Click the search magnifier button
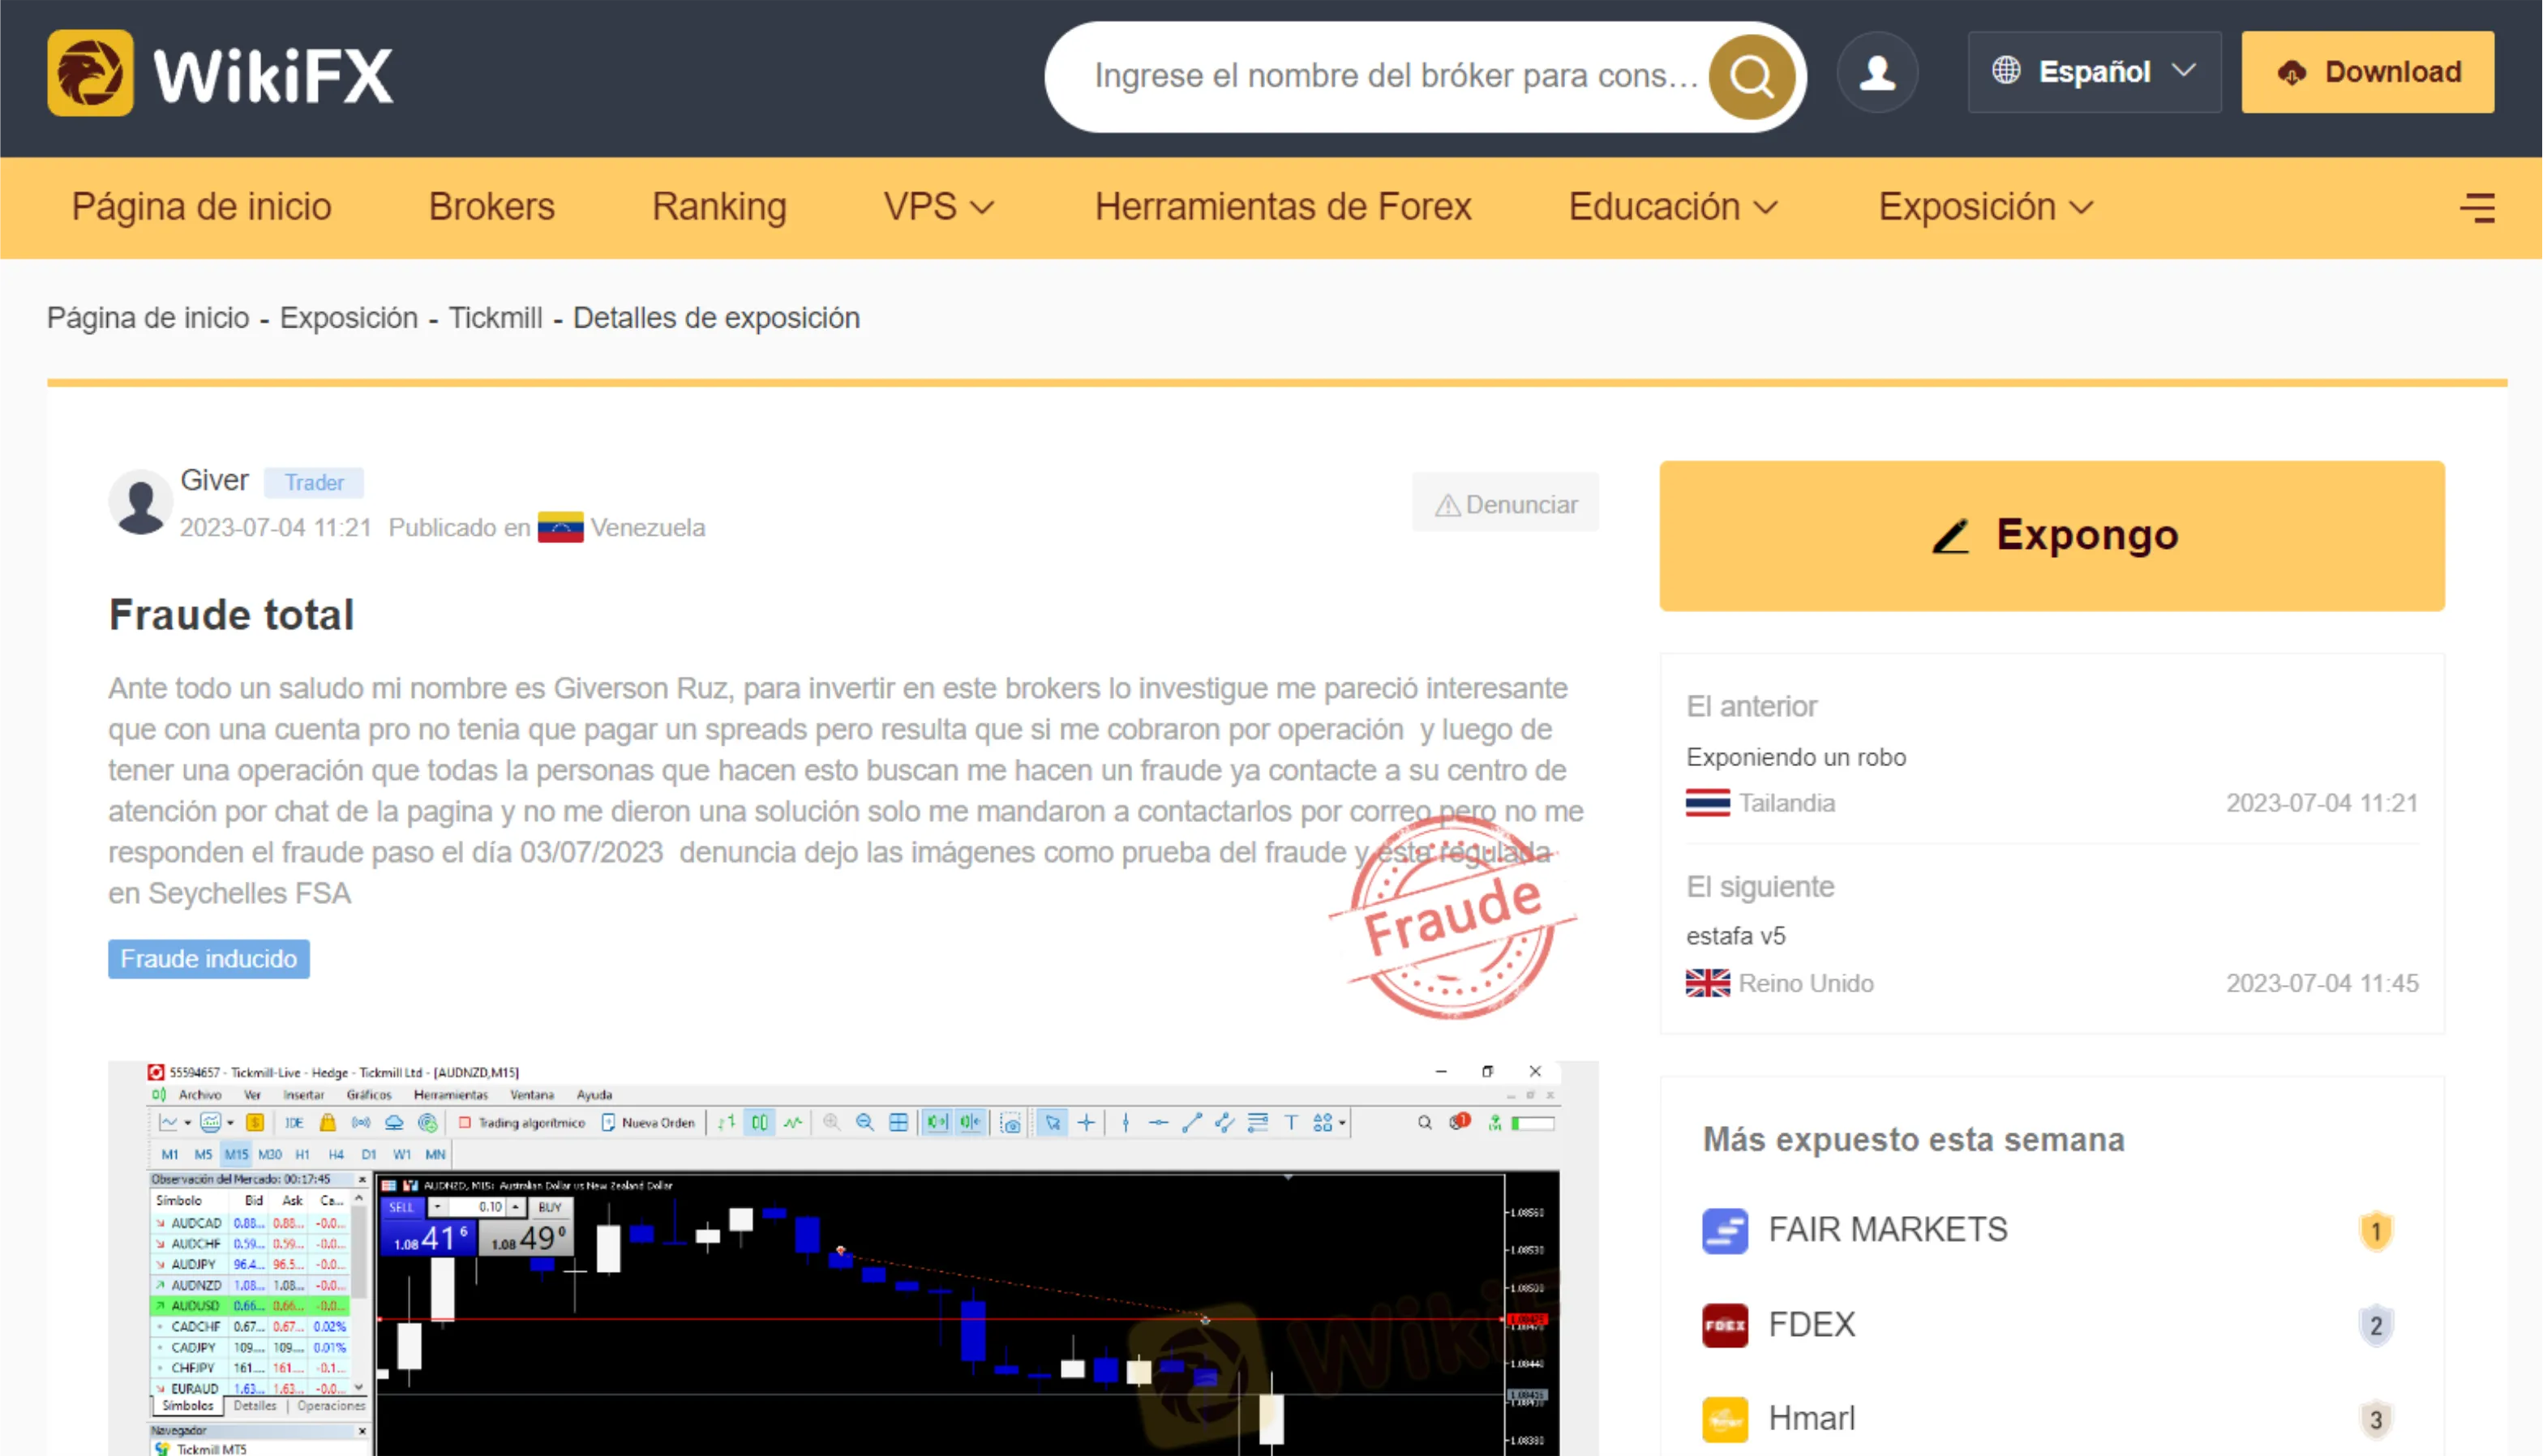 tap(1751, 76)
